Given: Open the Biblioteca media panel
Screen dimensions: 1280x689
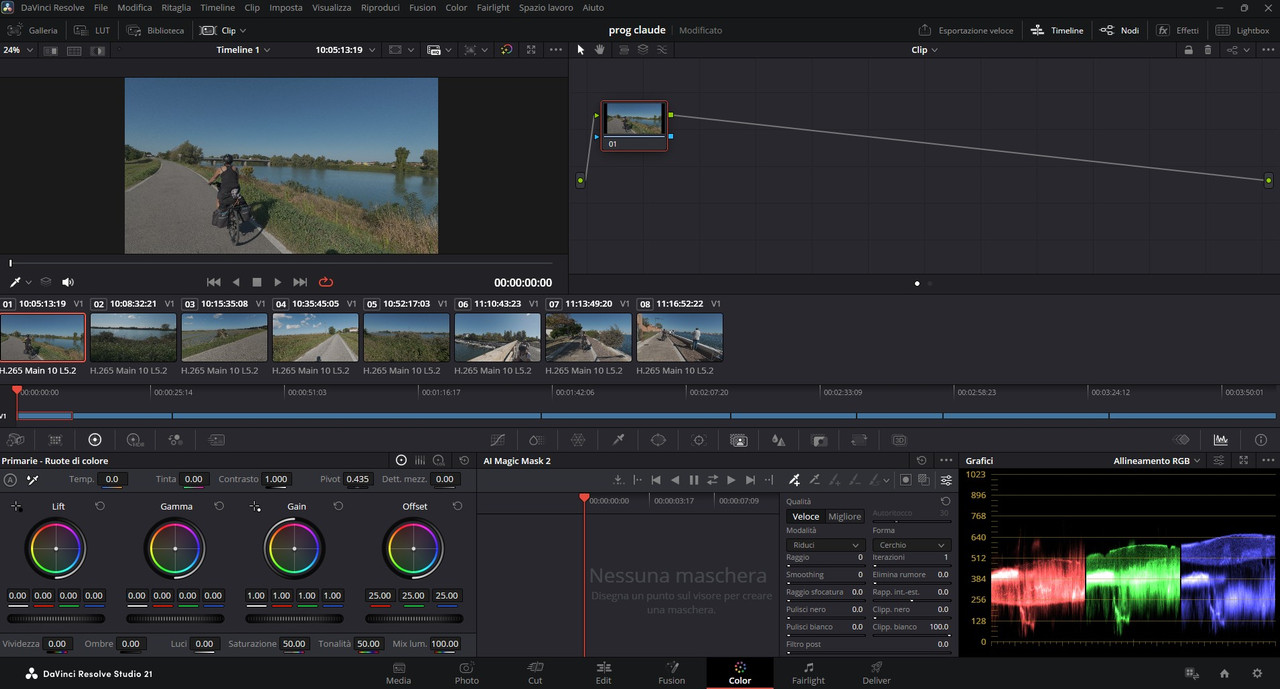Looking at the screenshot, I should (x=155, y=30).
